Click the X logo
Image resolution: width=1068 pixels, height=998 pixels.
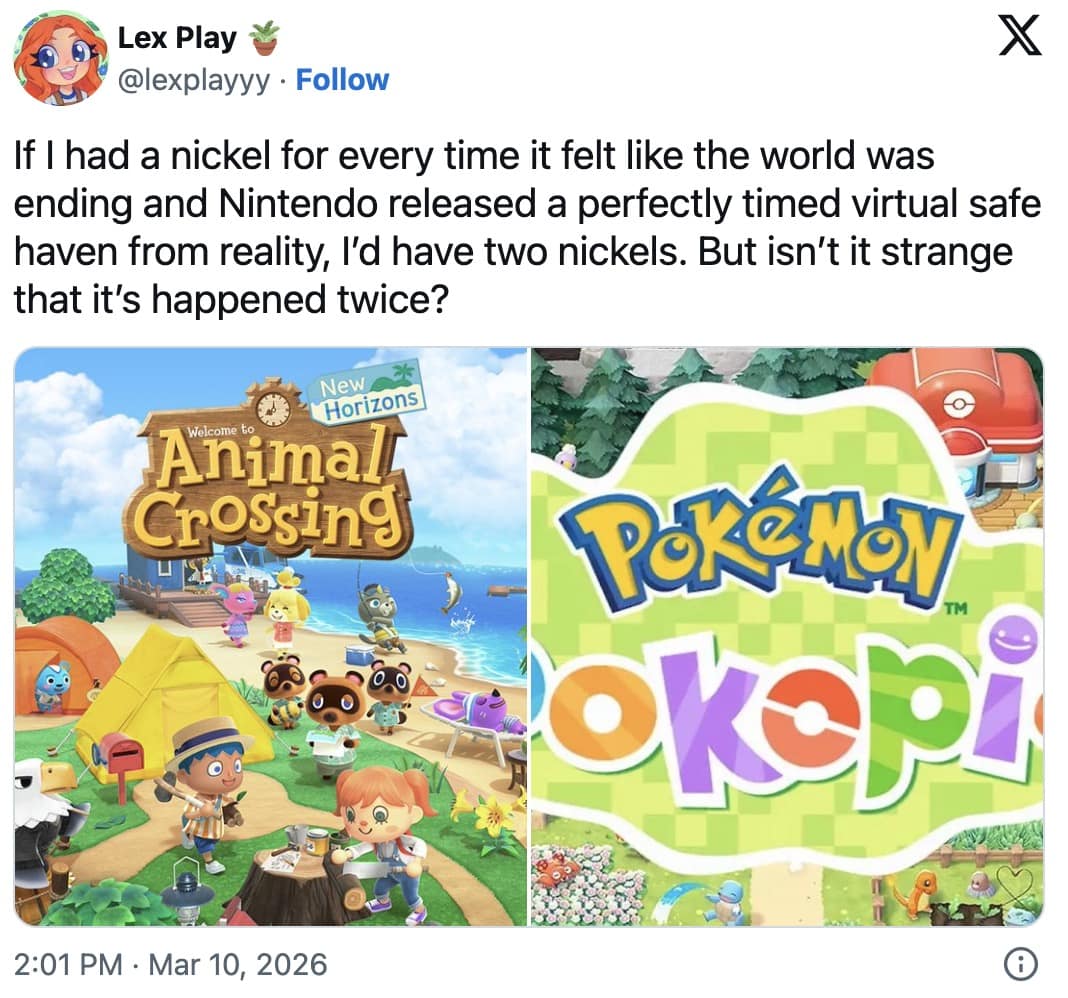click(1021, 39)
